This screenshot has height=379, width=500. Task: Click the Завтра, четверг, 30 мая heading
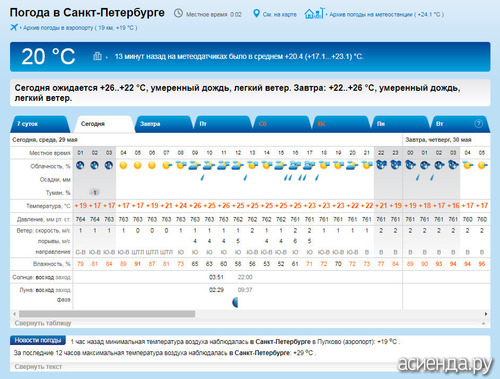point(438,140)
